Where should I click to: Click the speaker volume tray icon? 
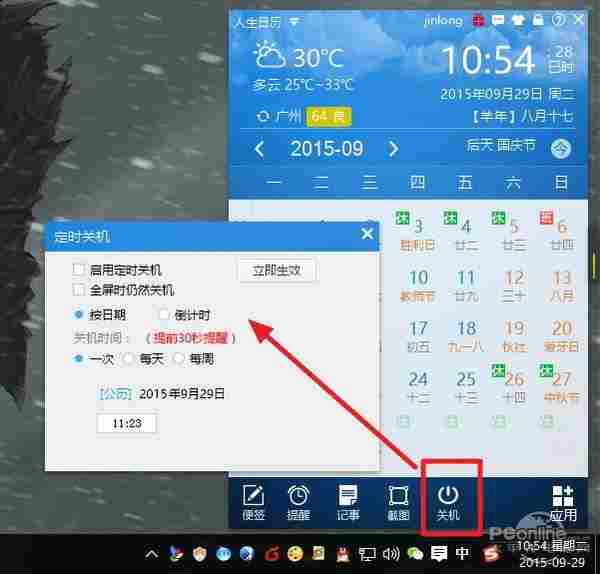click(391, 553)
